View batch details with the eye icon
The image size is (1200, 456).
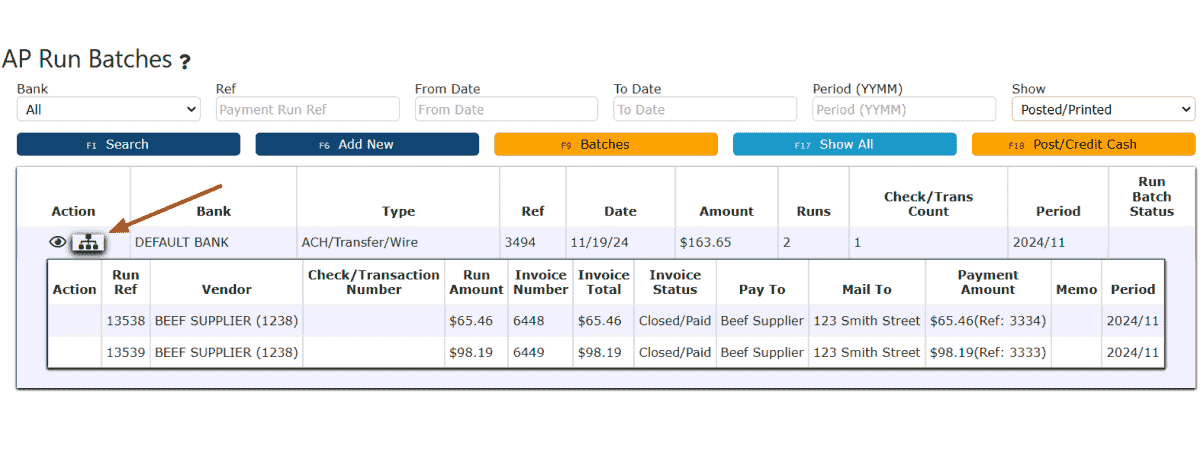point(58,242)
